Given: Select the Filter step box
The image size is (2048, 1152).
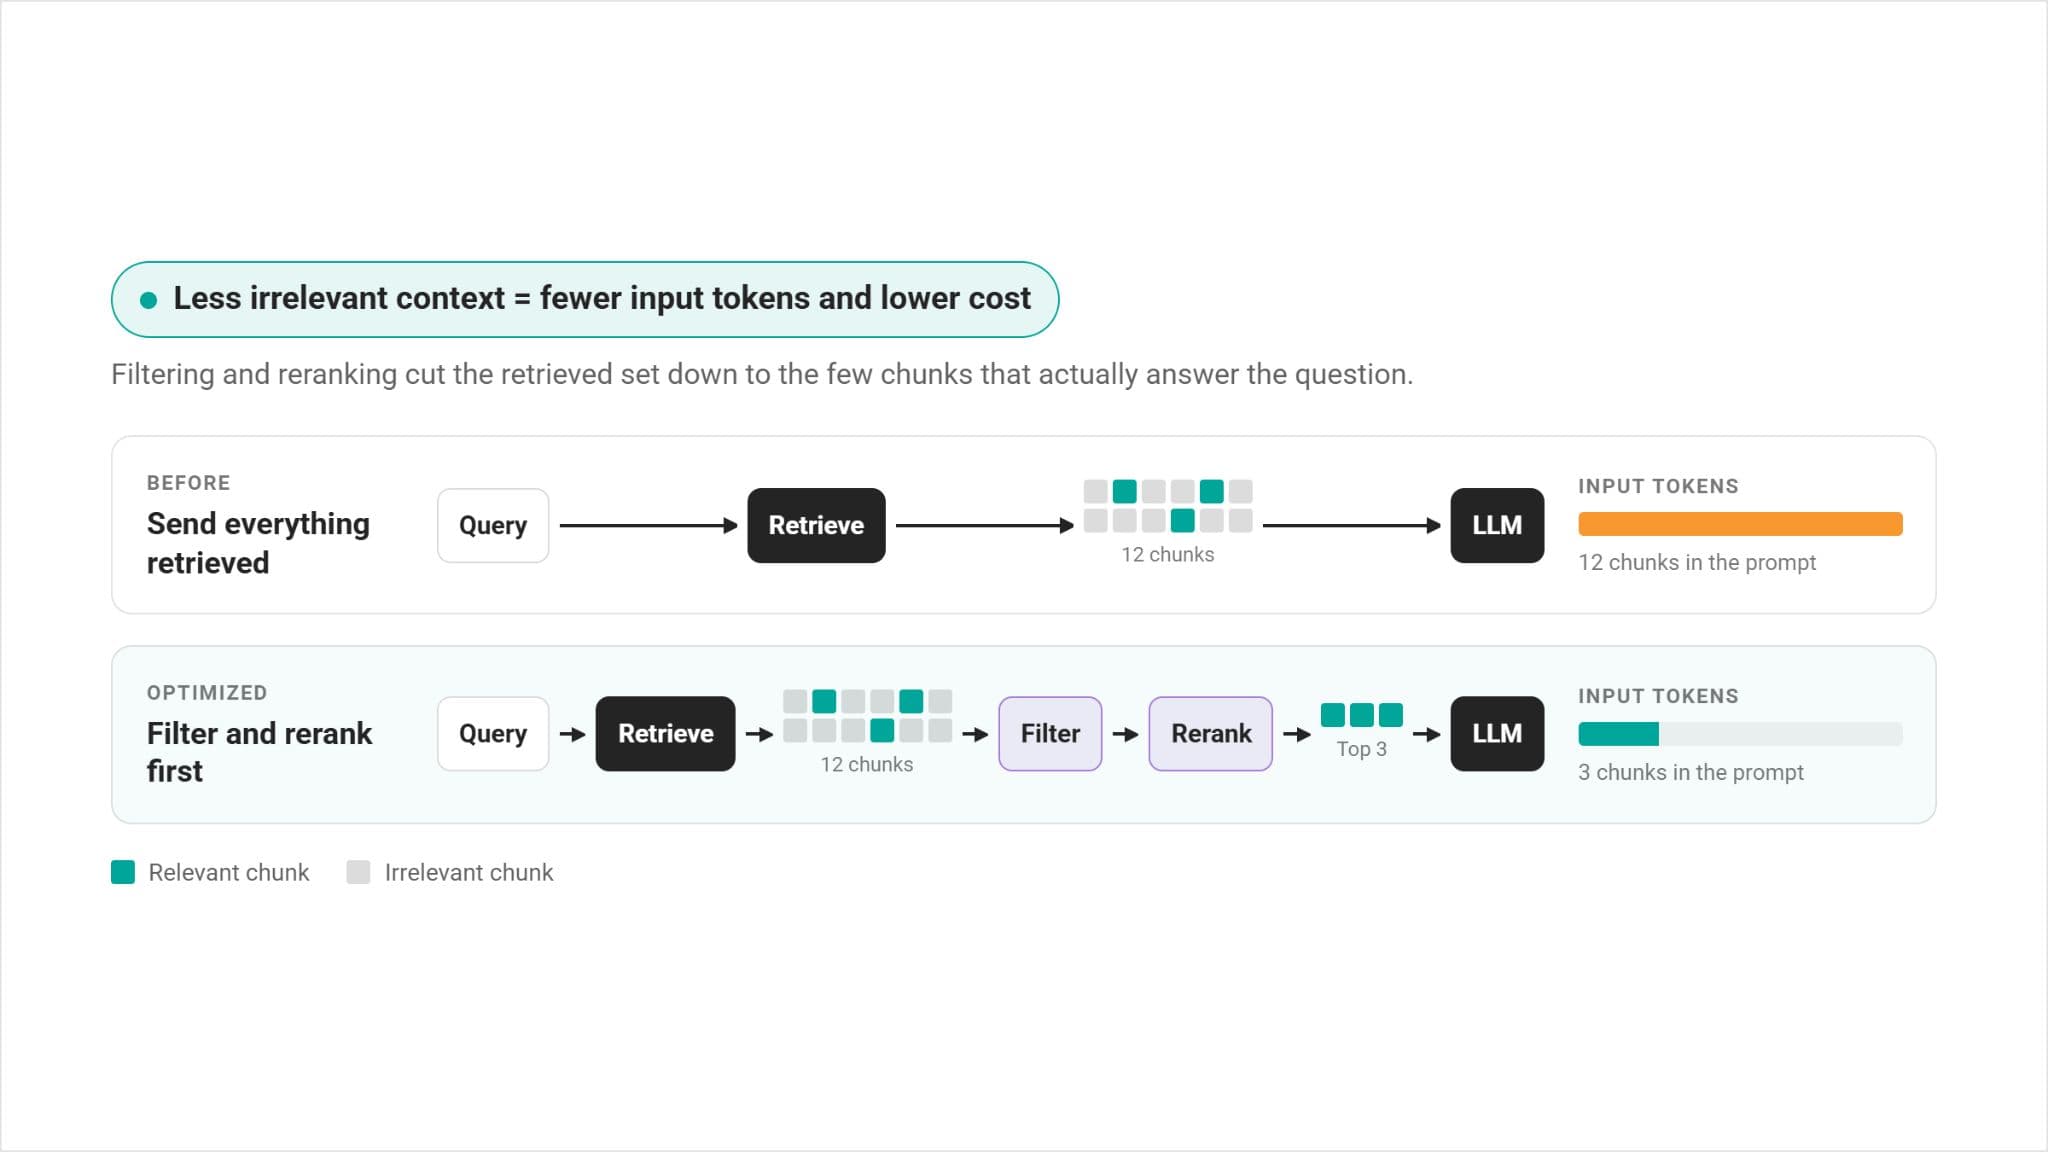Looking at the screenshot, I should [x=1050, y=734].
